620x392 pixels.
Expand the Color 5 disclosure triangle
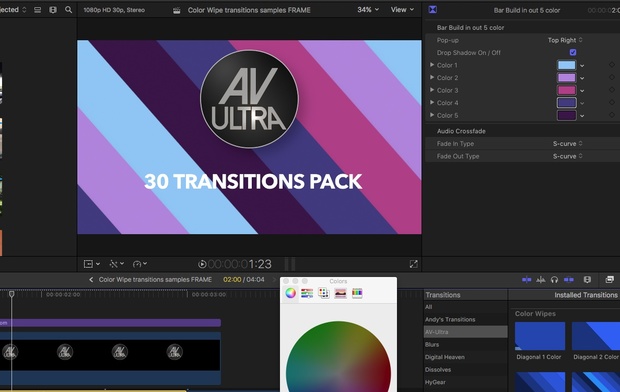pyautogui.click(x=432, y=115)
